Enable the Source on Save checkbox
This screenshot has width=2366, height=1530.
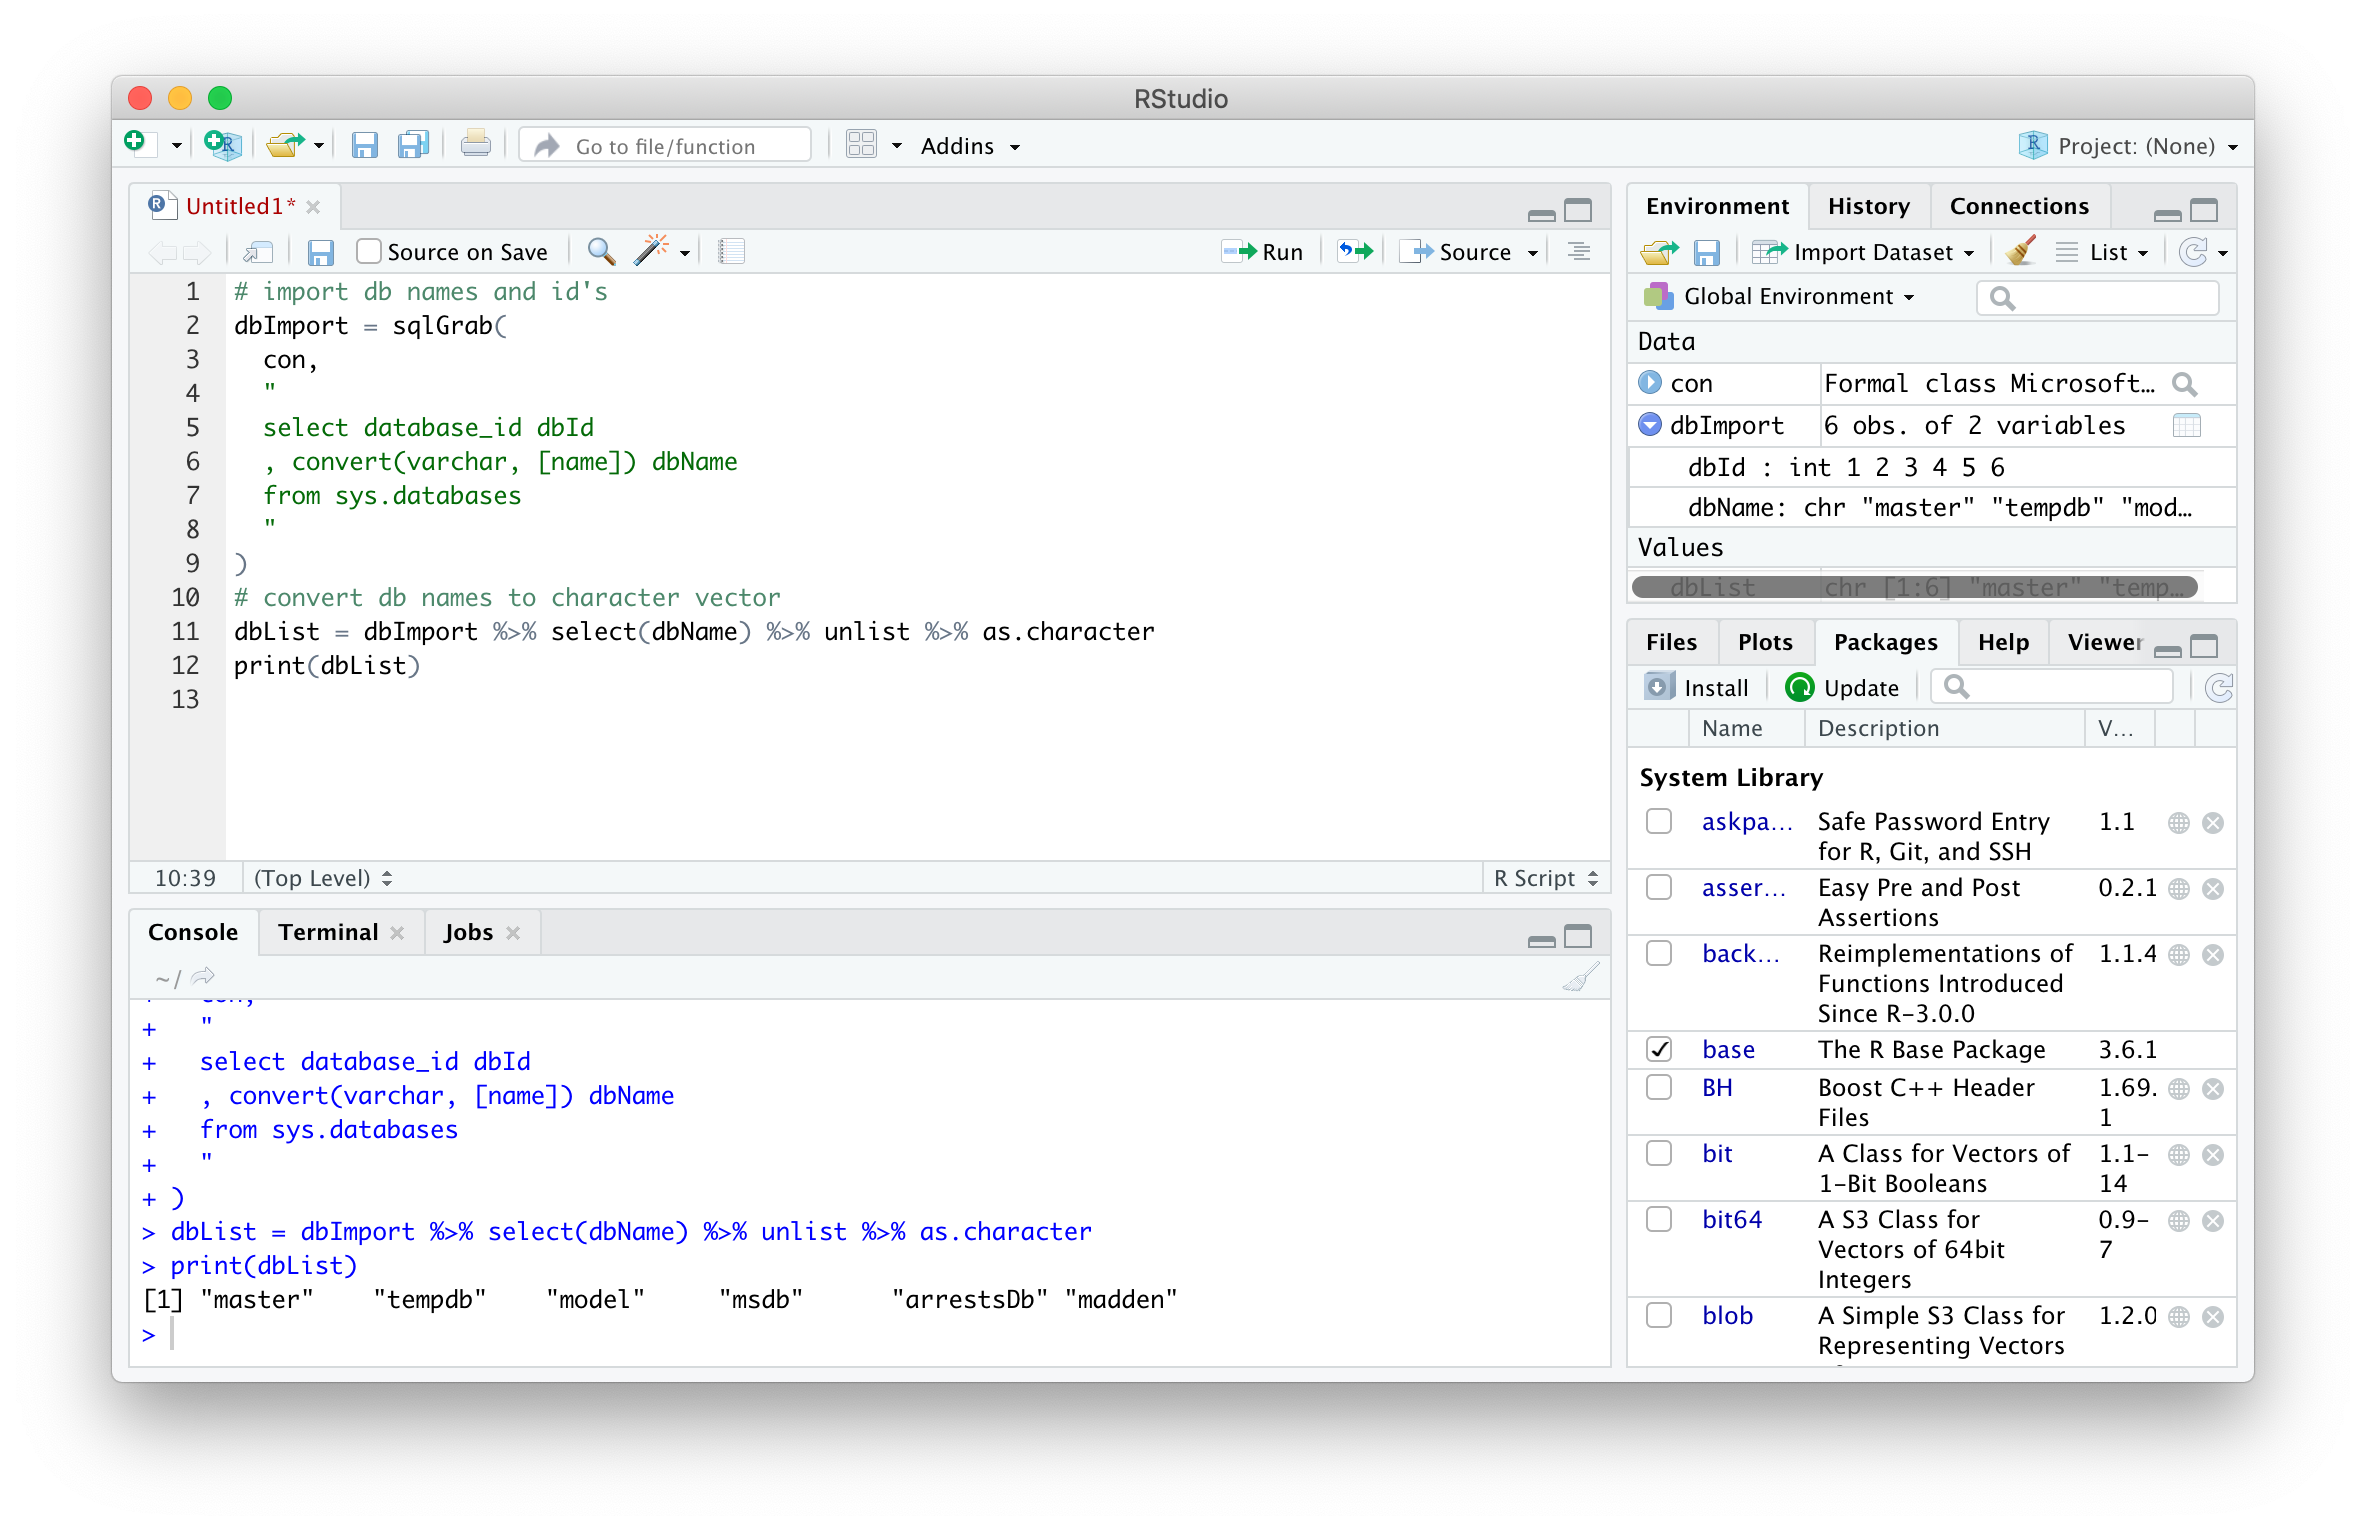[x=369, y=251]
